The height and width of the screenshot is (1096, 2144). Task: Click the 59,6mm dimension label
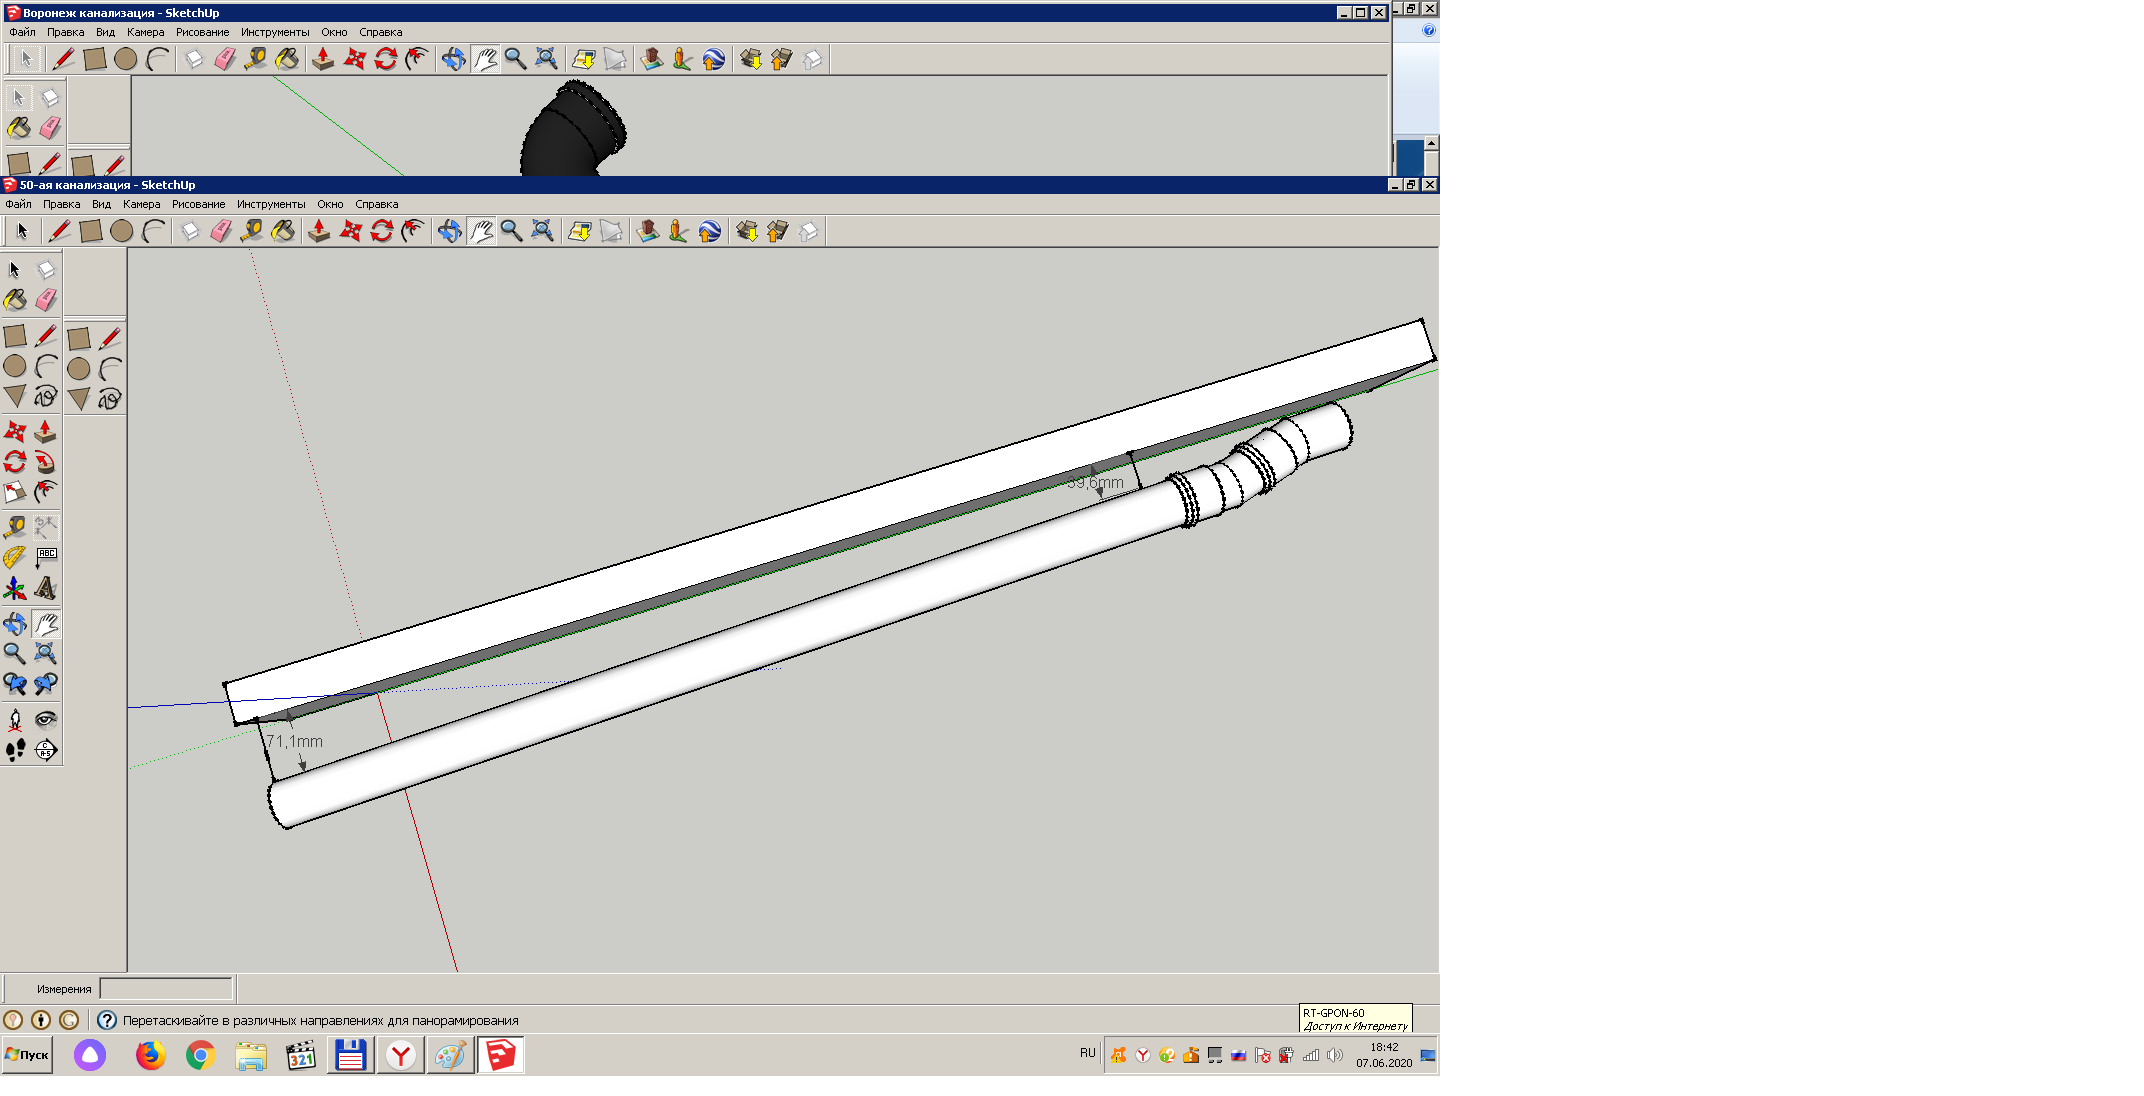(1095, 483)
